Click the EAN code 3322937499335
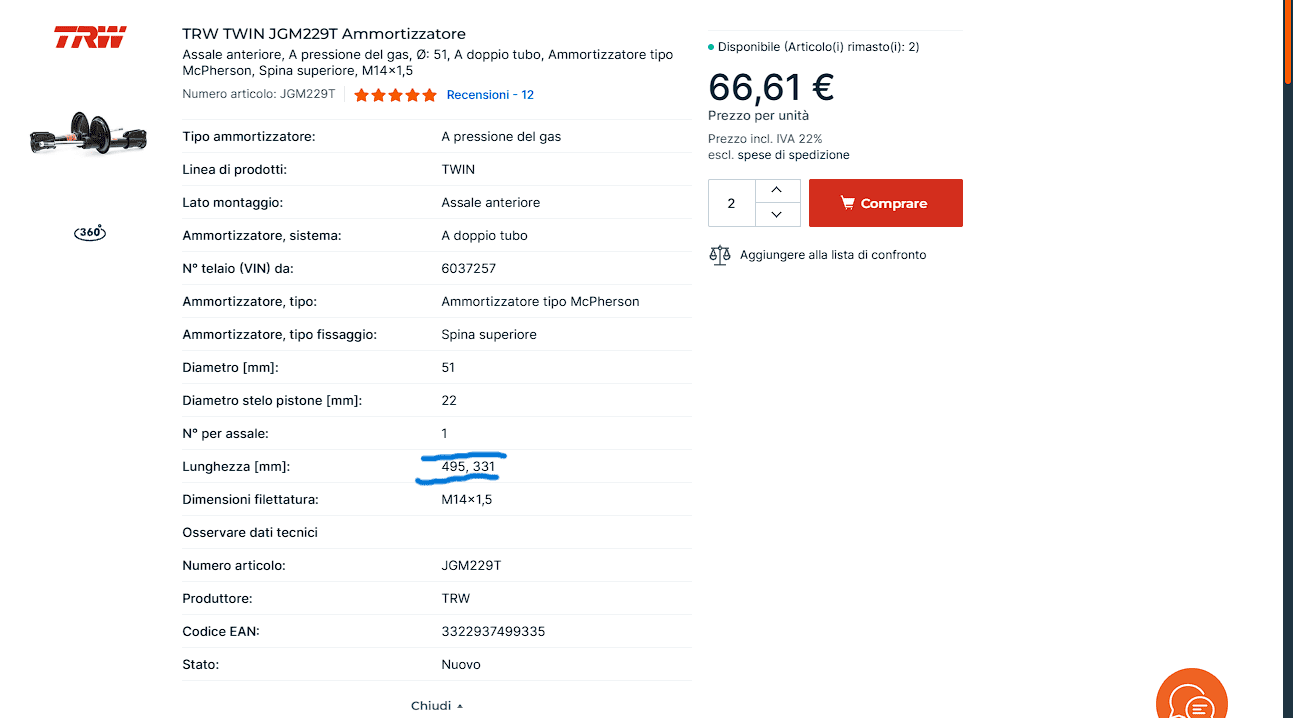Viewport: 1293px width, 718px height. pyautogui.click(x=493, y=632)
